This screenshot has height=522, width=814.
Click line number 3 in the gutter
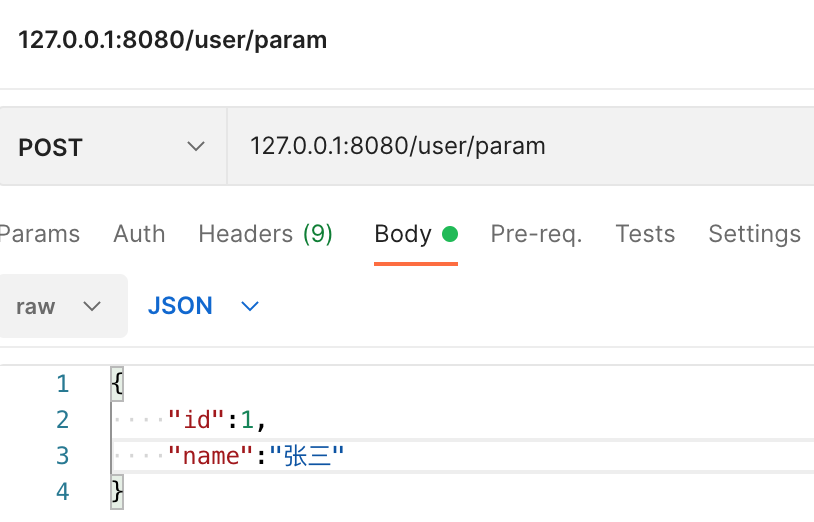point(63,456)
